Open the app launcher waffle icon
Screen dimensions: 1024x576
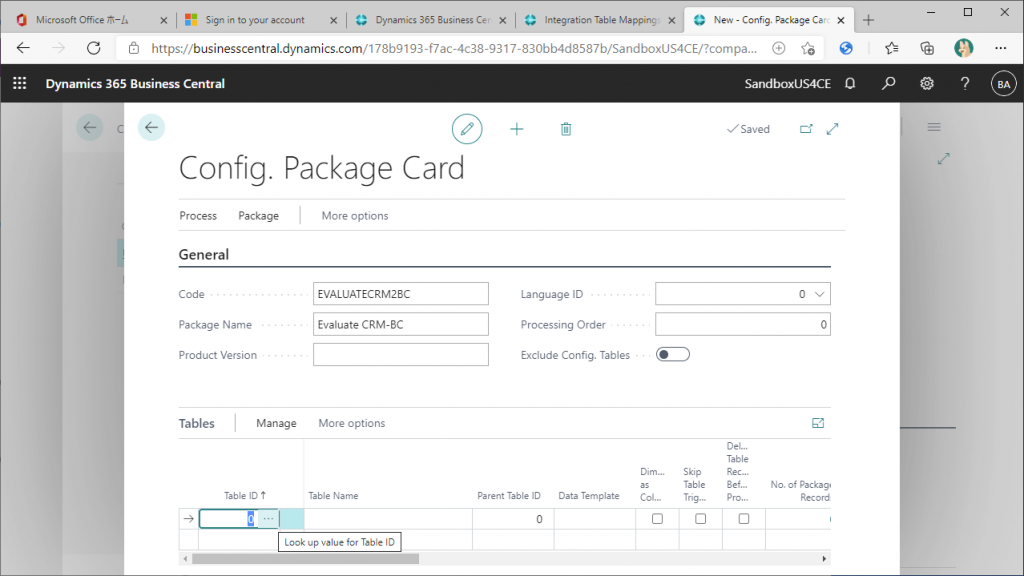20,84
